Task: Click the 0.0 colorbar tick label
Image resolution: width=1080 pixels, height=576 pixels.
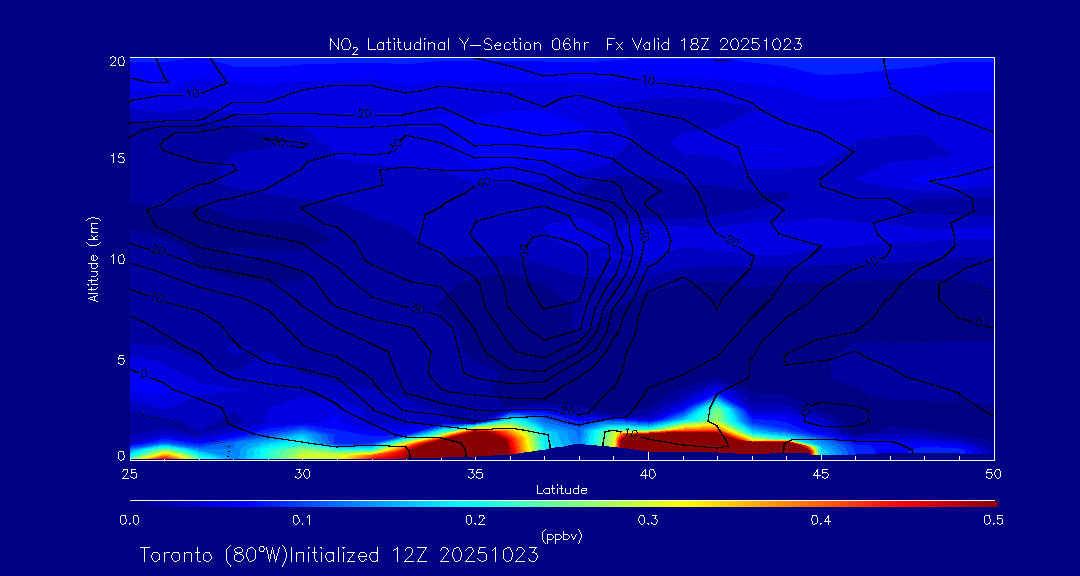Action: (129, 520)
